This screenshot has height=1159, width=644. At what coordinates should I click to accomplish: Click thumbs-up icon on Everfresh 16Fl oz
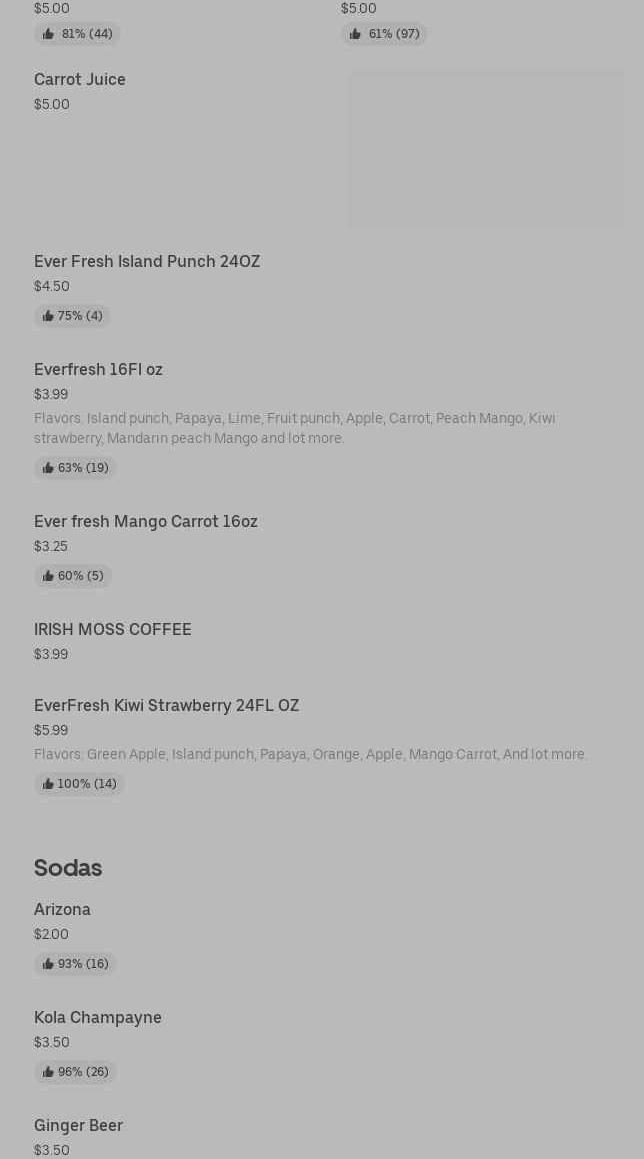[48, 468]
